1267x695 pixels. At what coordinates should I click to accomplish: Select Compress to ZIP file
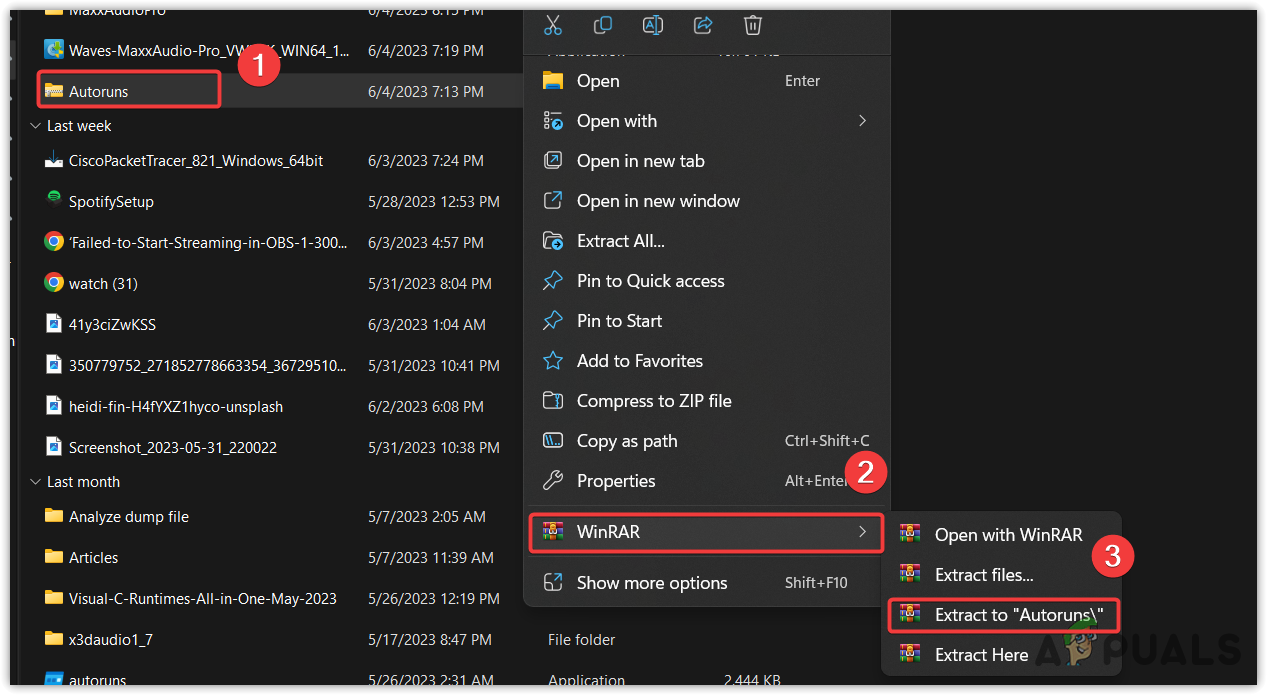coord(654,401)
